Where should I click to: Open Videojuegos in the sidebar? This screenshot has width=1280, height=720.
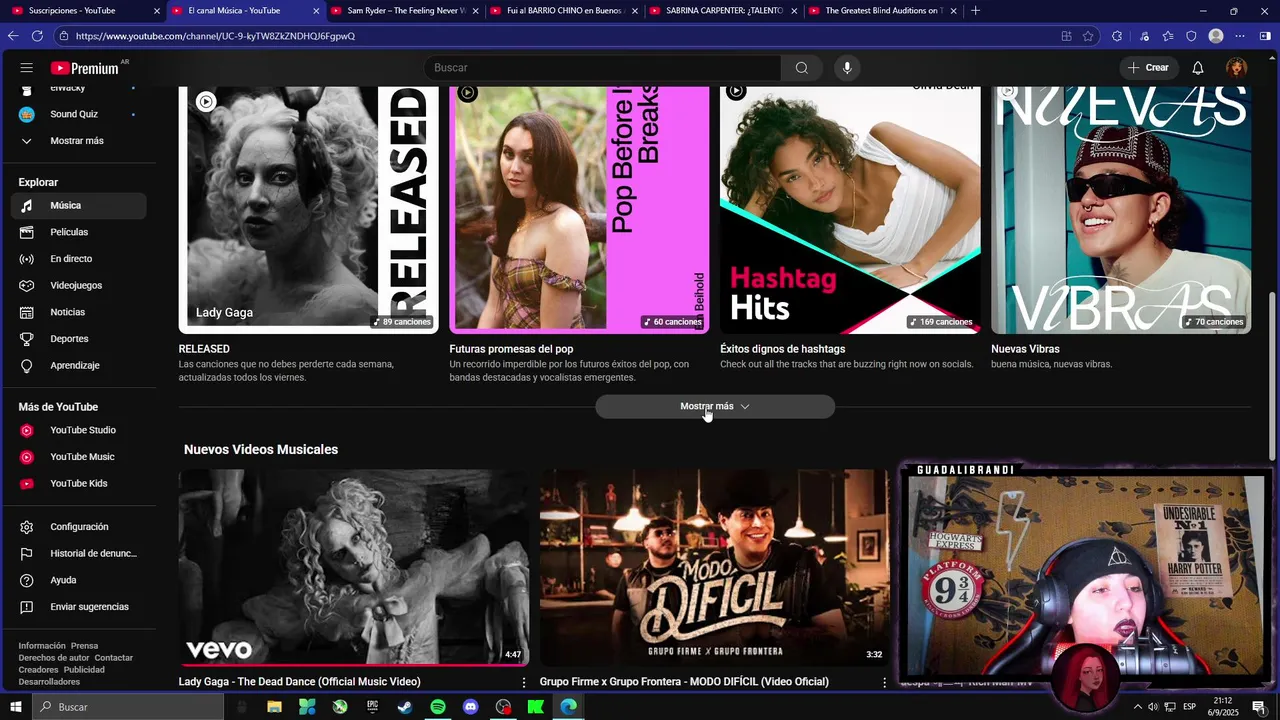(x=78, y=286)
